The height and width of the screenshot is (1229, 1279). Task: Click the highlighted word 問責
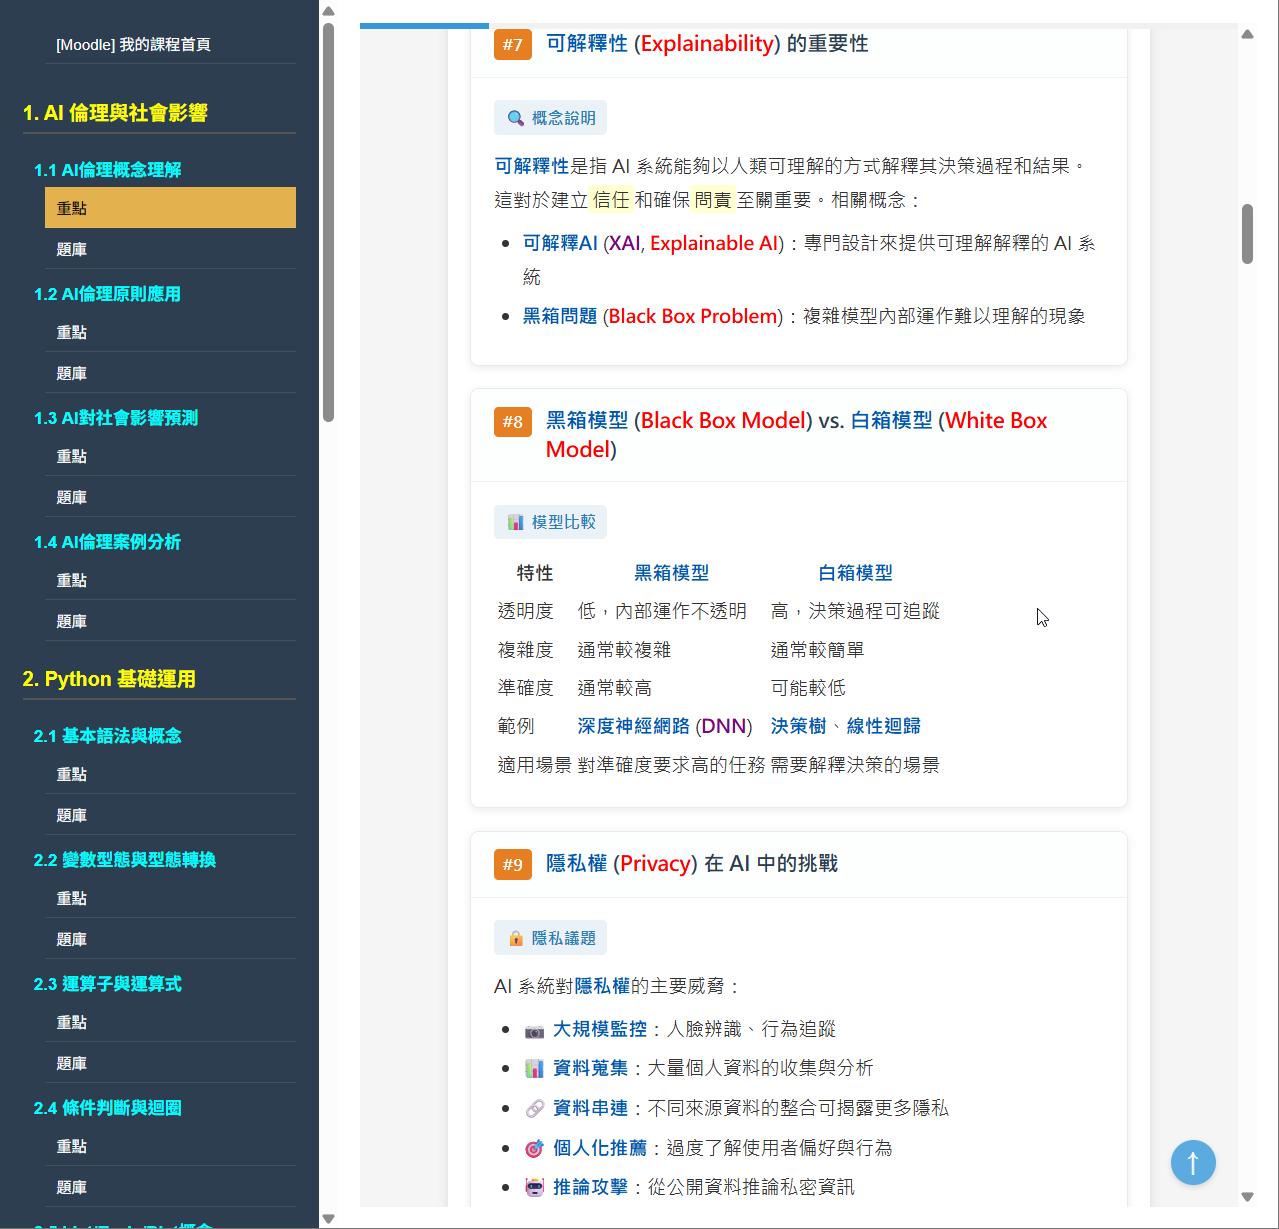tap(714, 200)
